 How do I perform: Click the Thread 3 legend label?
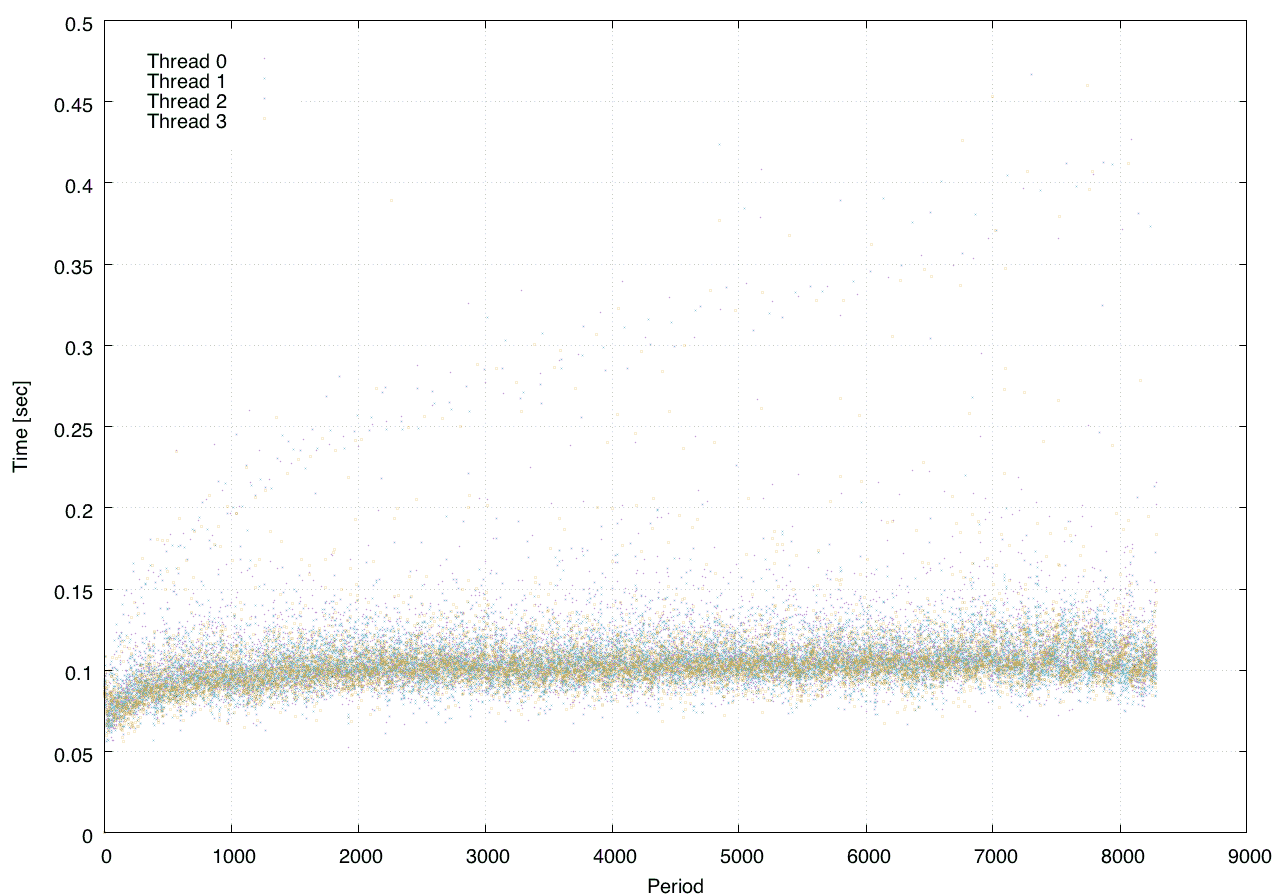pyautogui.click(x=187, y=122)
